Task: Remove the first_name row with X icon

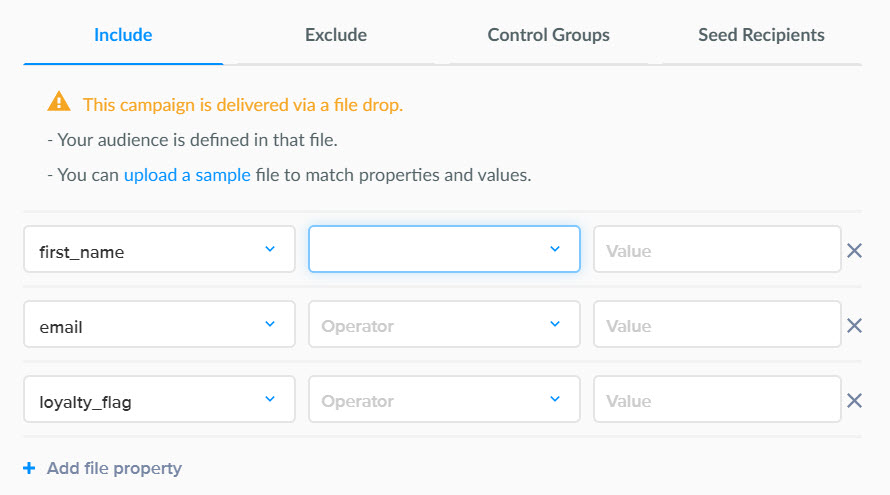Action: [854, 250]
